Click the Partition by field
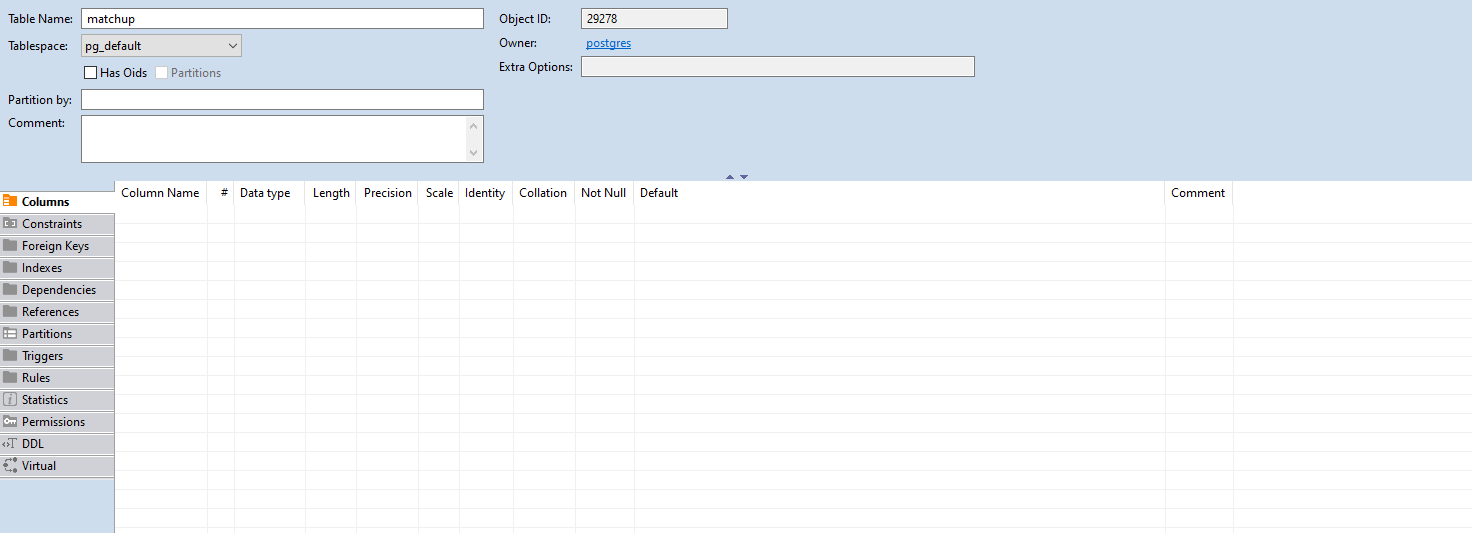 coord(282,100)
